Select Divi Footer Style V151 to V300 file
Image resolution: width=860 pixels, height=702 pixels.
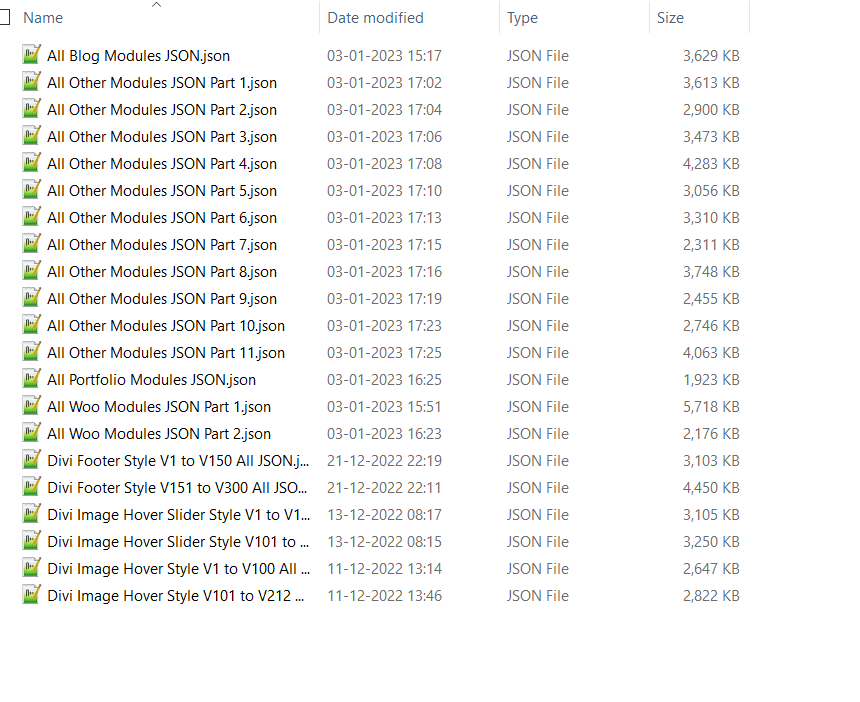coord(178,488)
